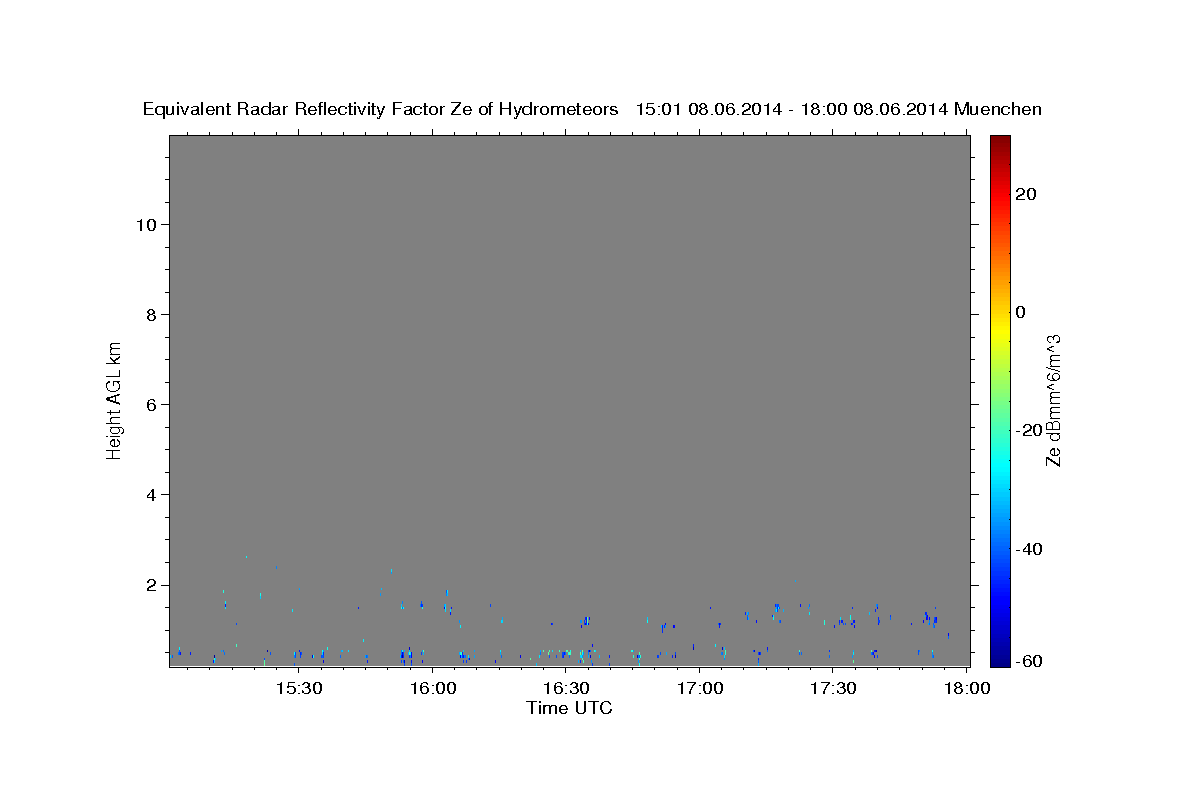Click the '16:00' time tick label
The image size is (1200, 800).
point(433,689)
